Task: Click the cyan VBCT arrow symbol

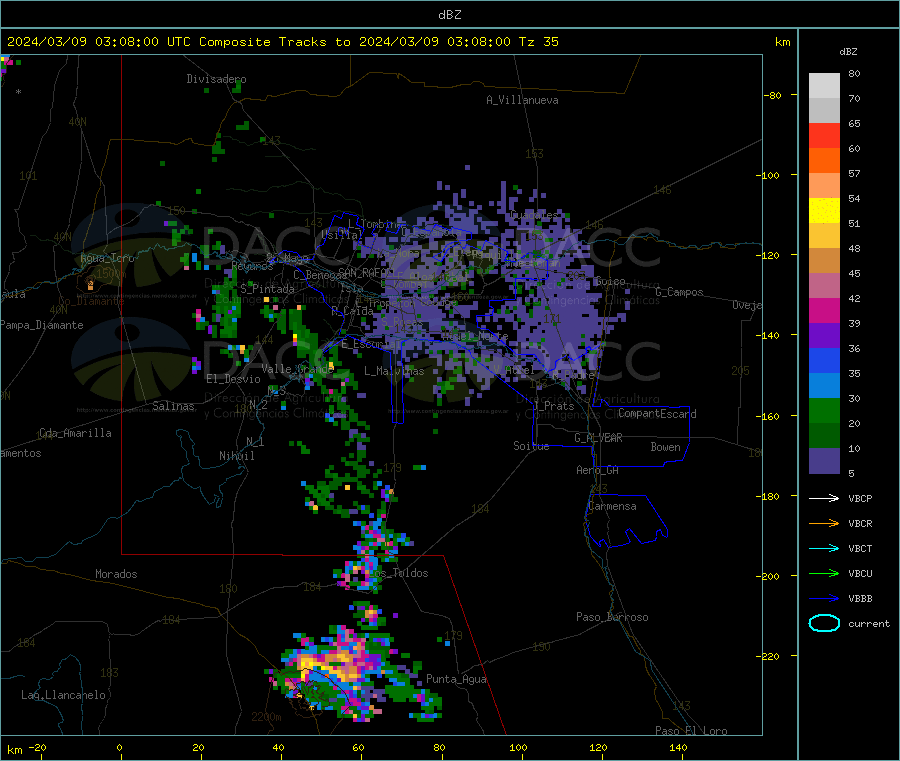Action: (x=824, y=548)
